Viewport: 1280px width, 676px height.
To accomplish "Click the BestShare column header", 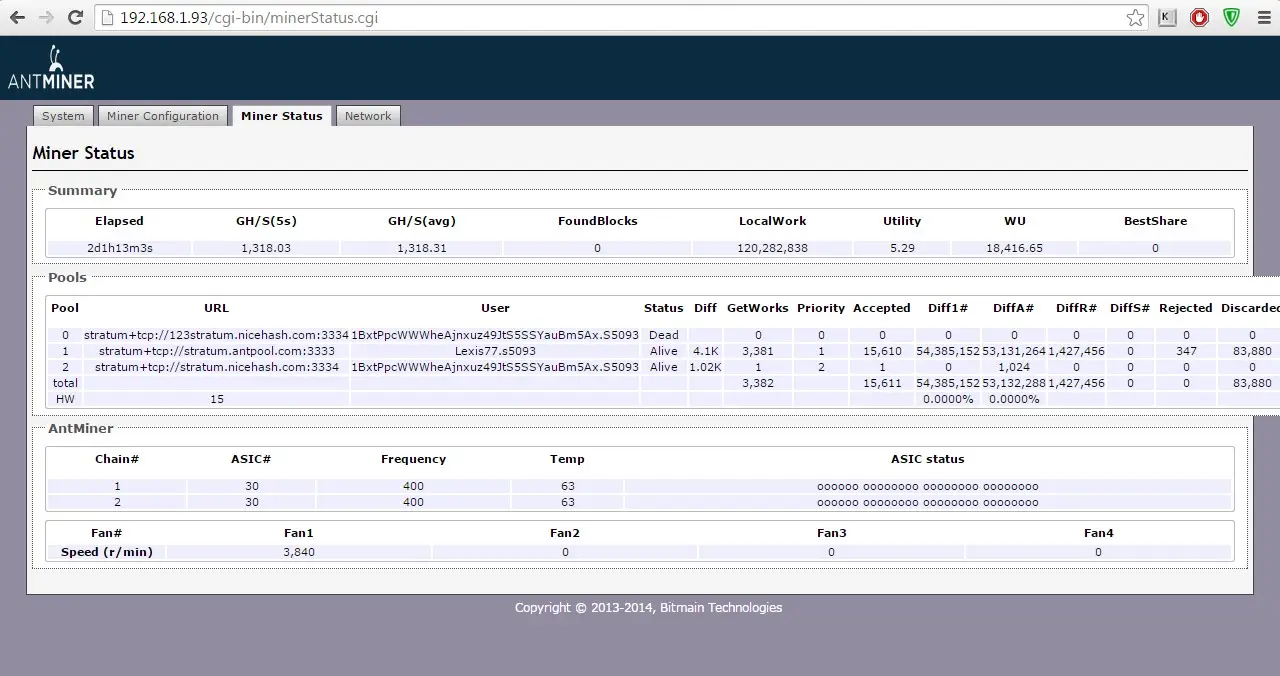I will (x=1155, y=221).
